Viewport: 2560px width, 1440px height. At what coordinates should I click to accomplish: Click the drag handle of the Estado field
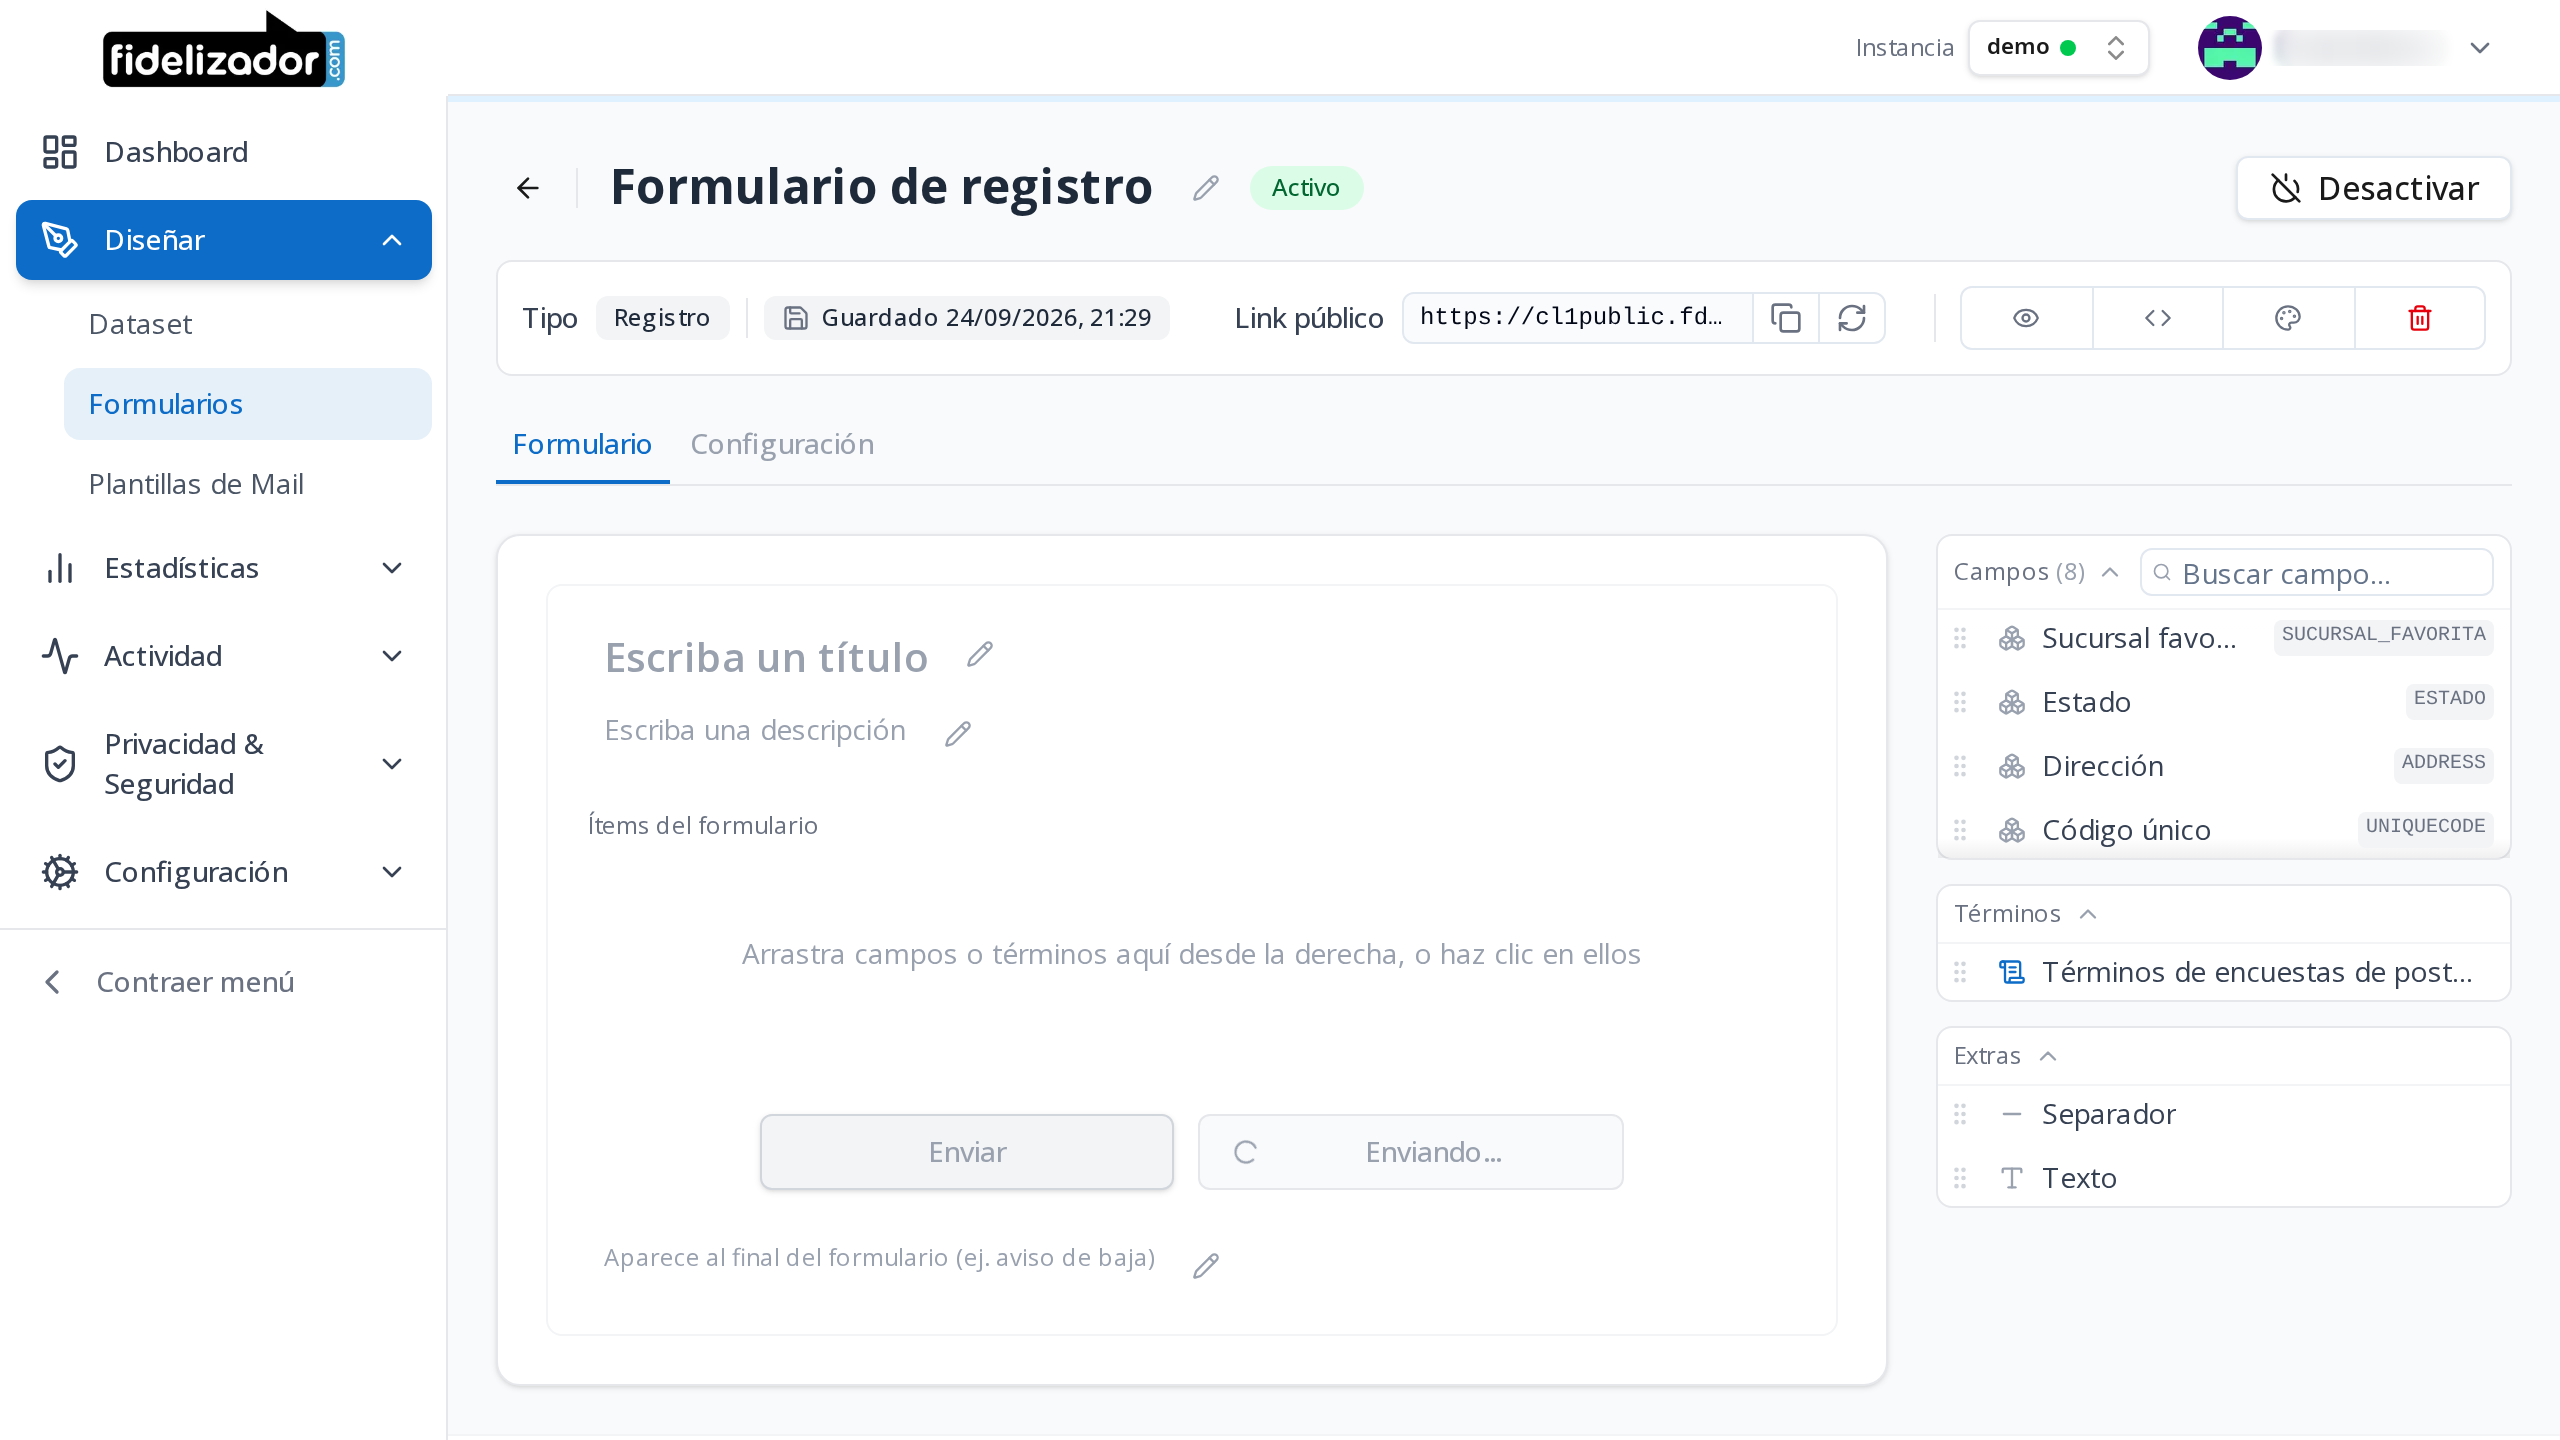(1960, 702)
